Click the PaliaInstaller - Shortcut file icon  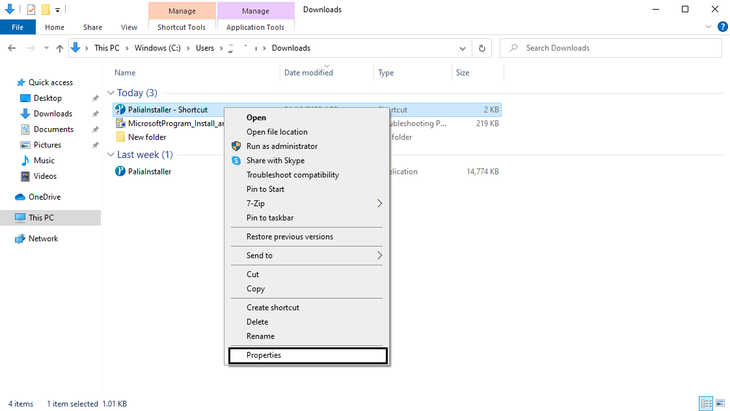[120, 109]
